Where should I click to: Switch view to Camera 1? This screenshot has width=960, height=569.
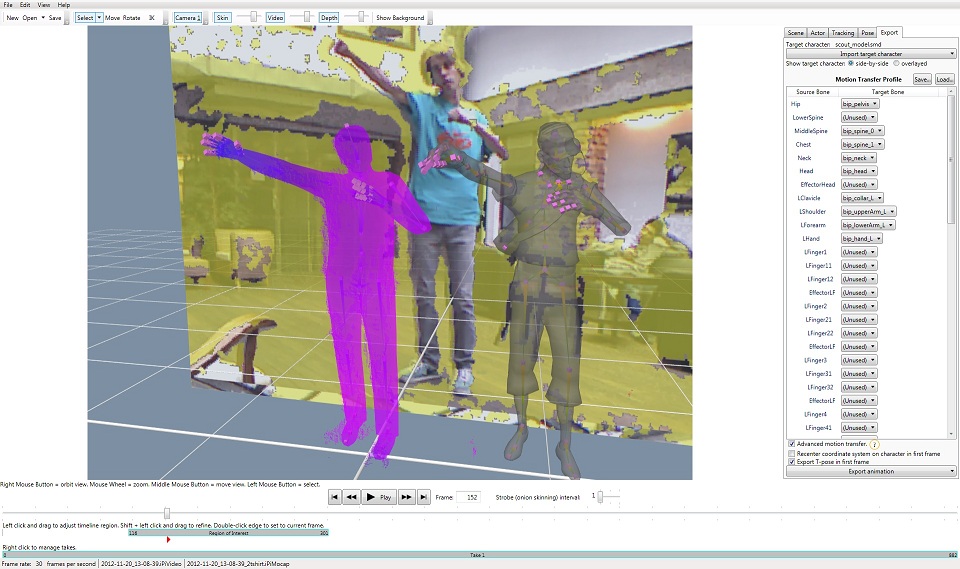pos(187,18)
